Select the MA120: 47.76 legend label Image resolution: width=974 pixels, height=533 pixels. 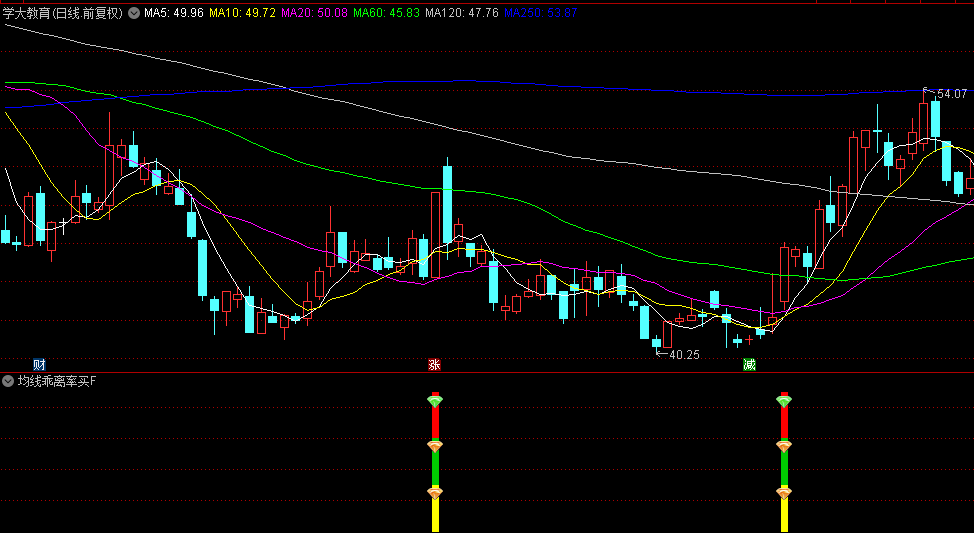coord(462,12)
